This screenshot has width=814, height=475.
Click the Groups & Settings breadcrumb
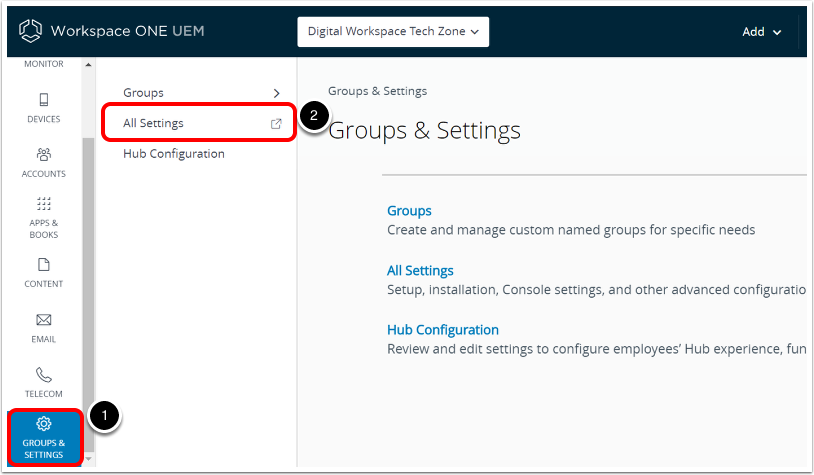tap(377, 91)
